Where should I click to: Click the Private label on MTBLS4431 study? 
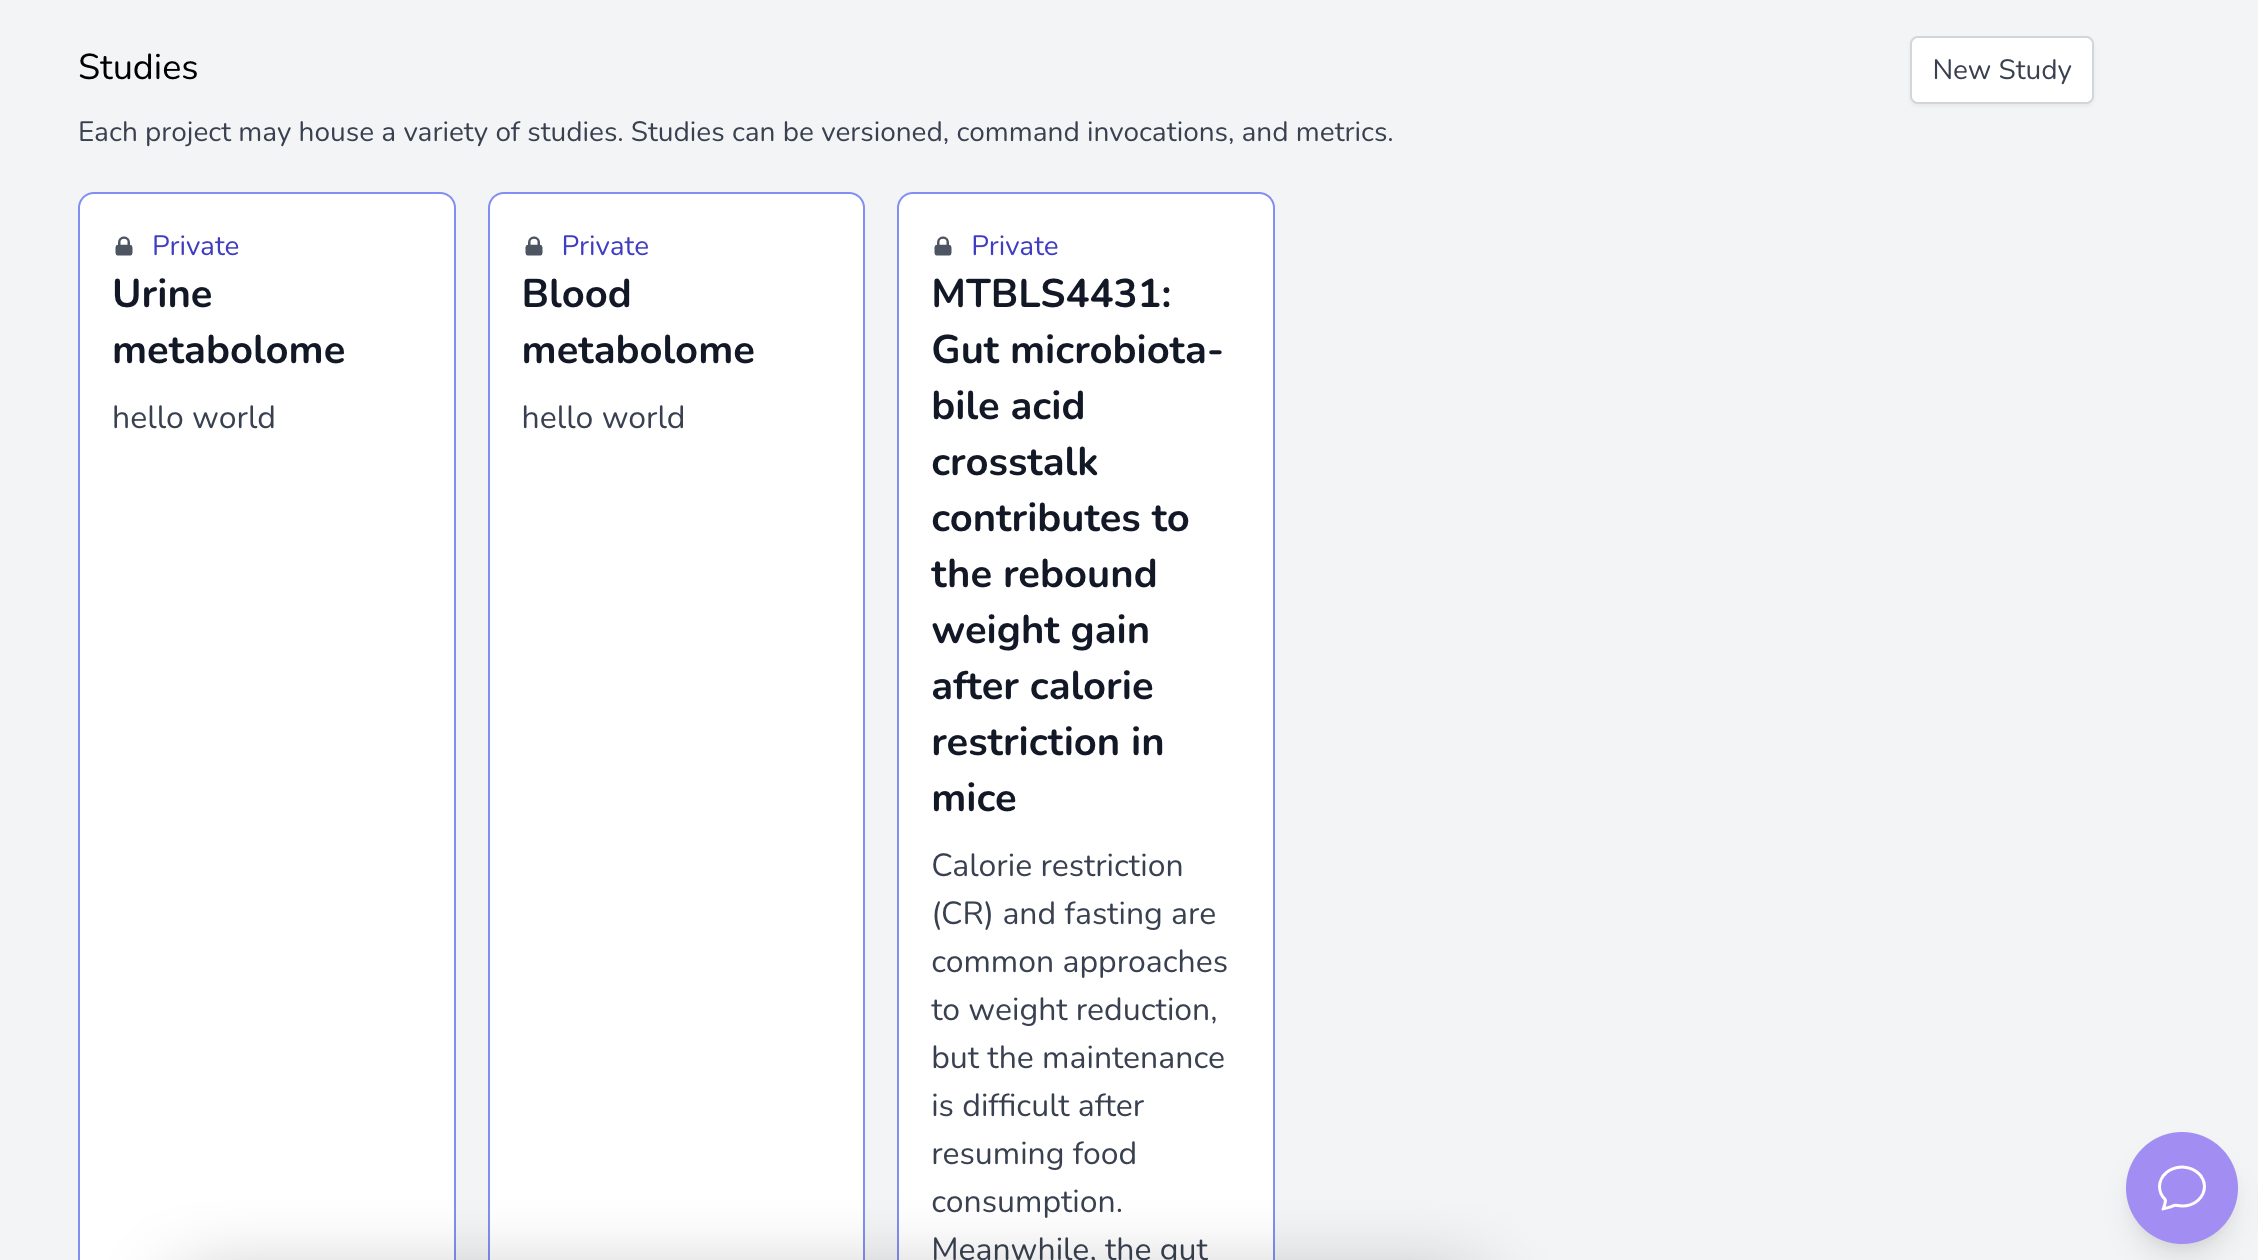(1014, 246)
